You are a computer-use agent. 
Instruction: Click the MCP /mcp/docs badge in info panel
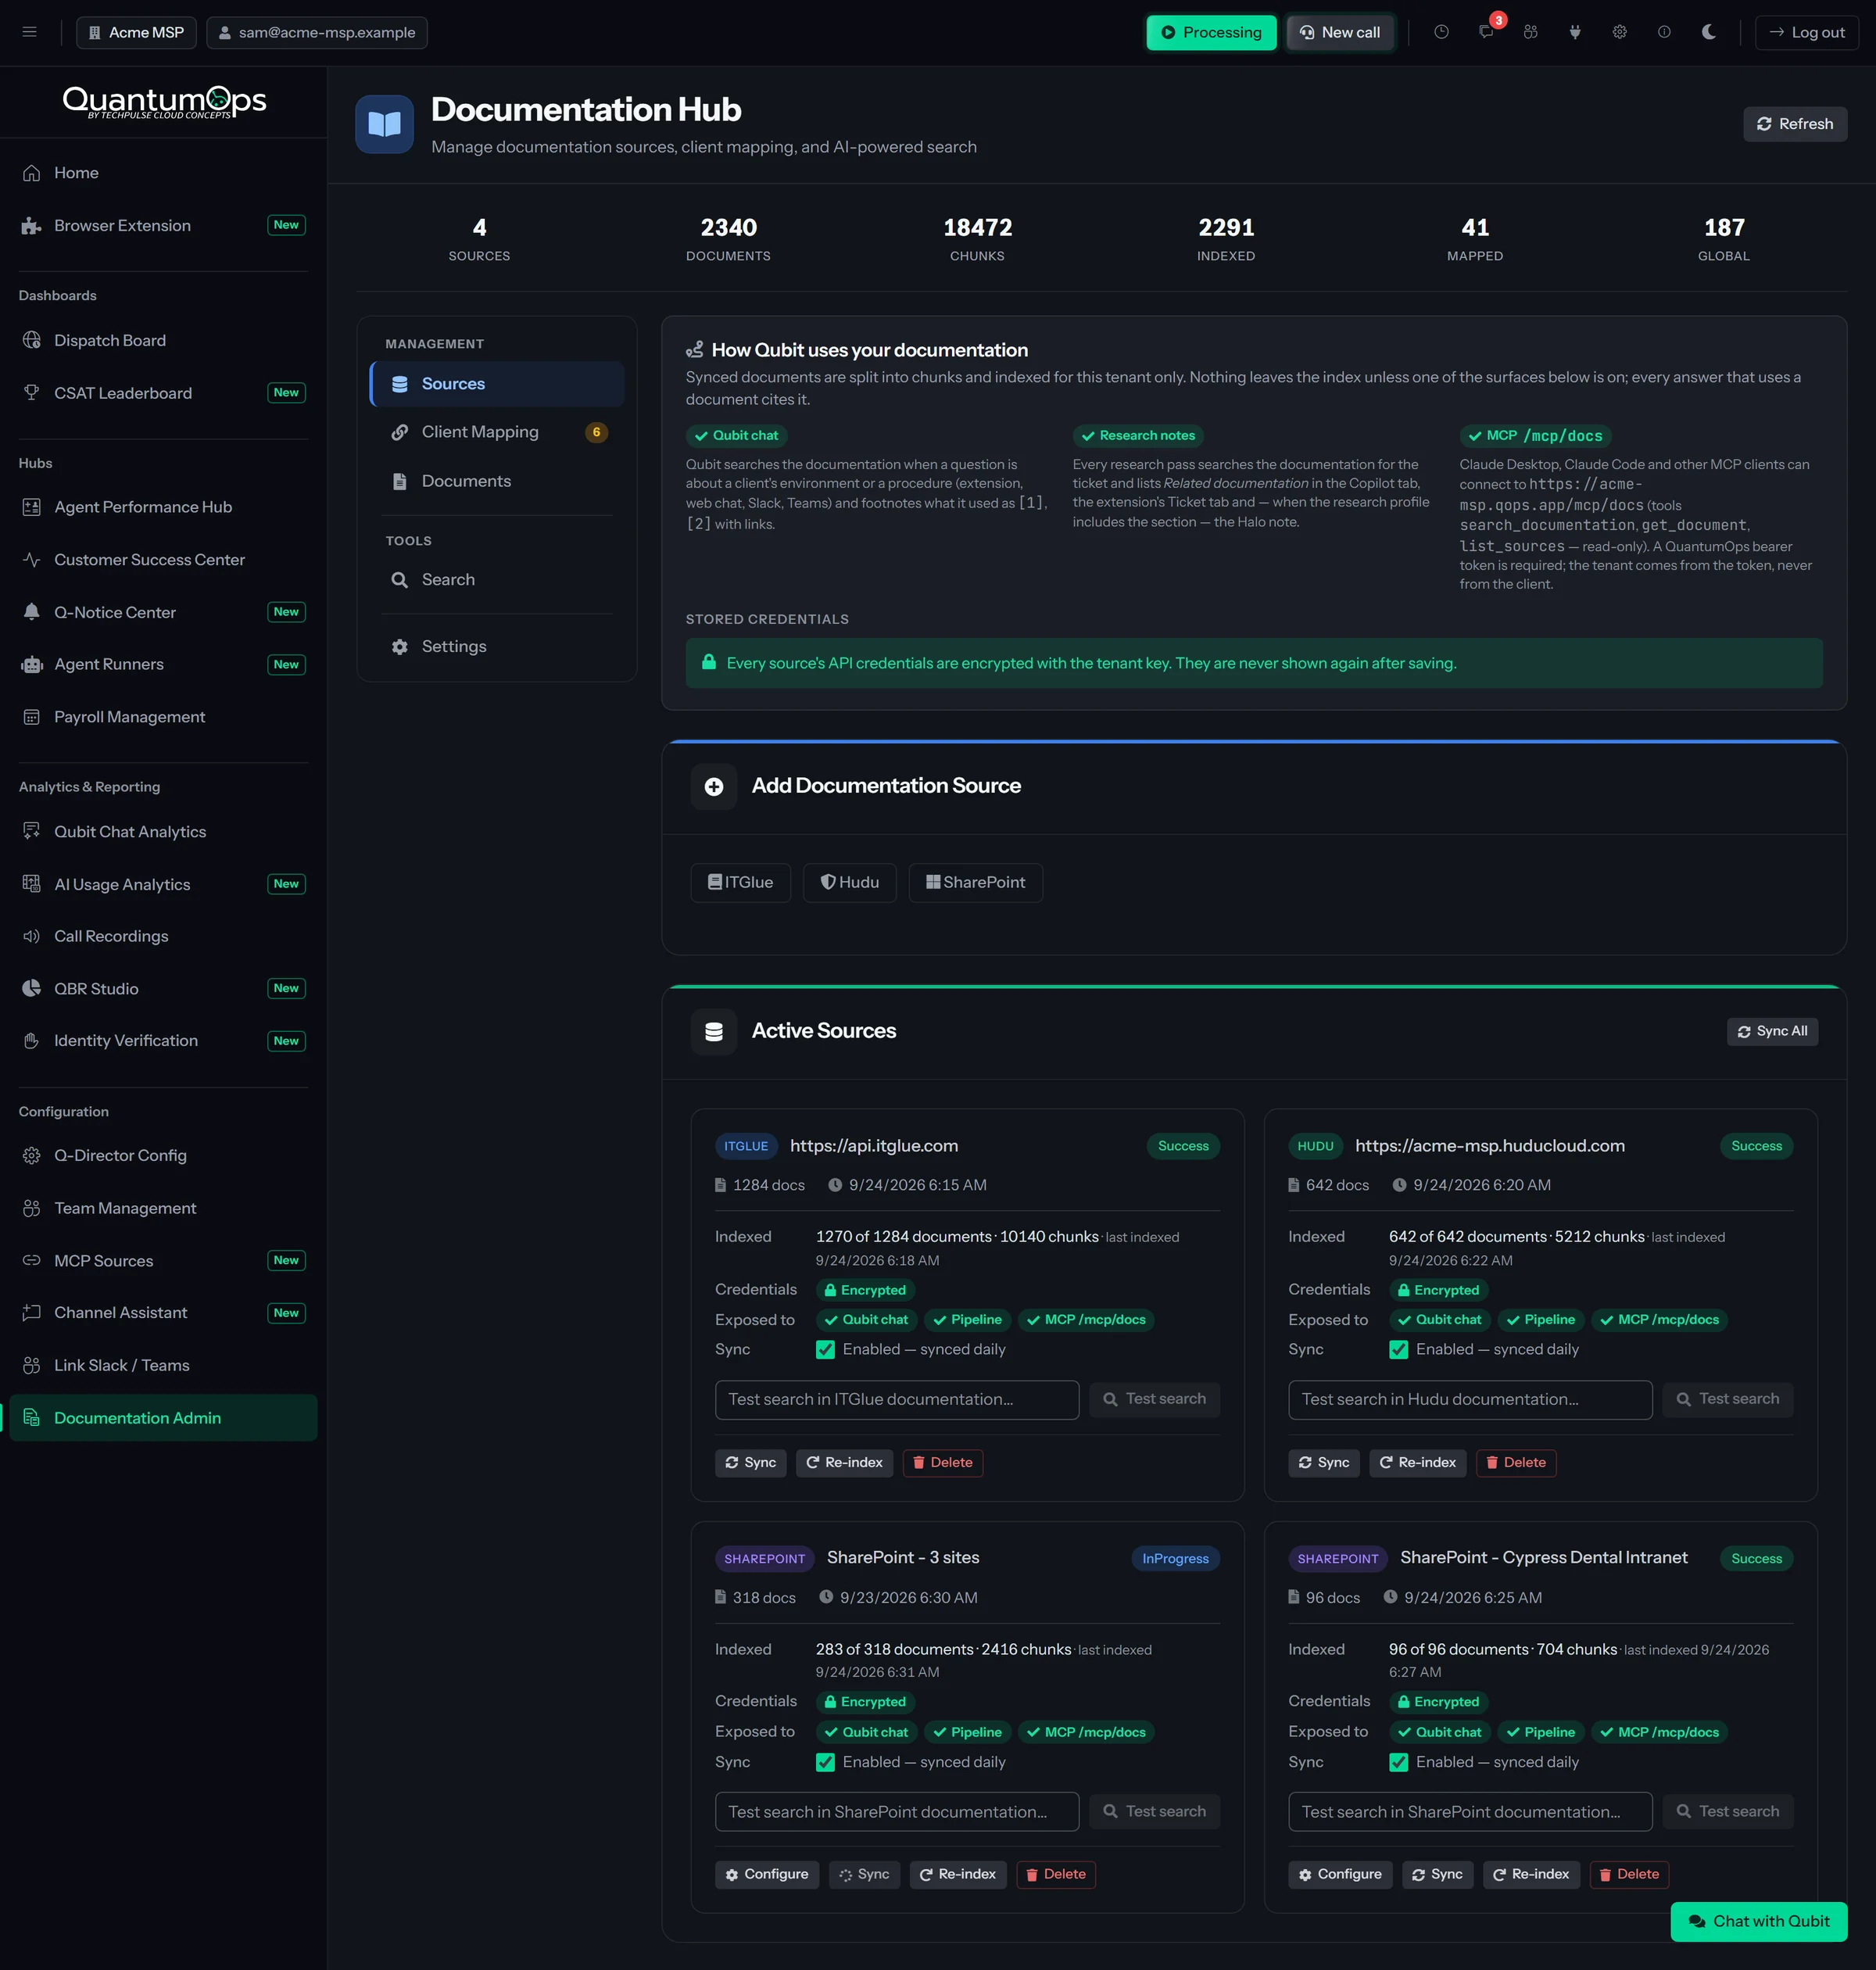1535,436
